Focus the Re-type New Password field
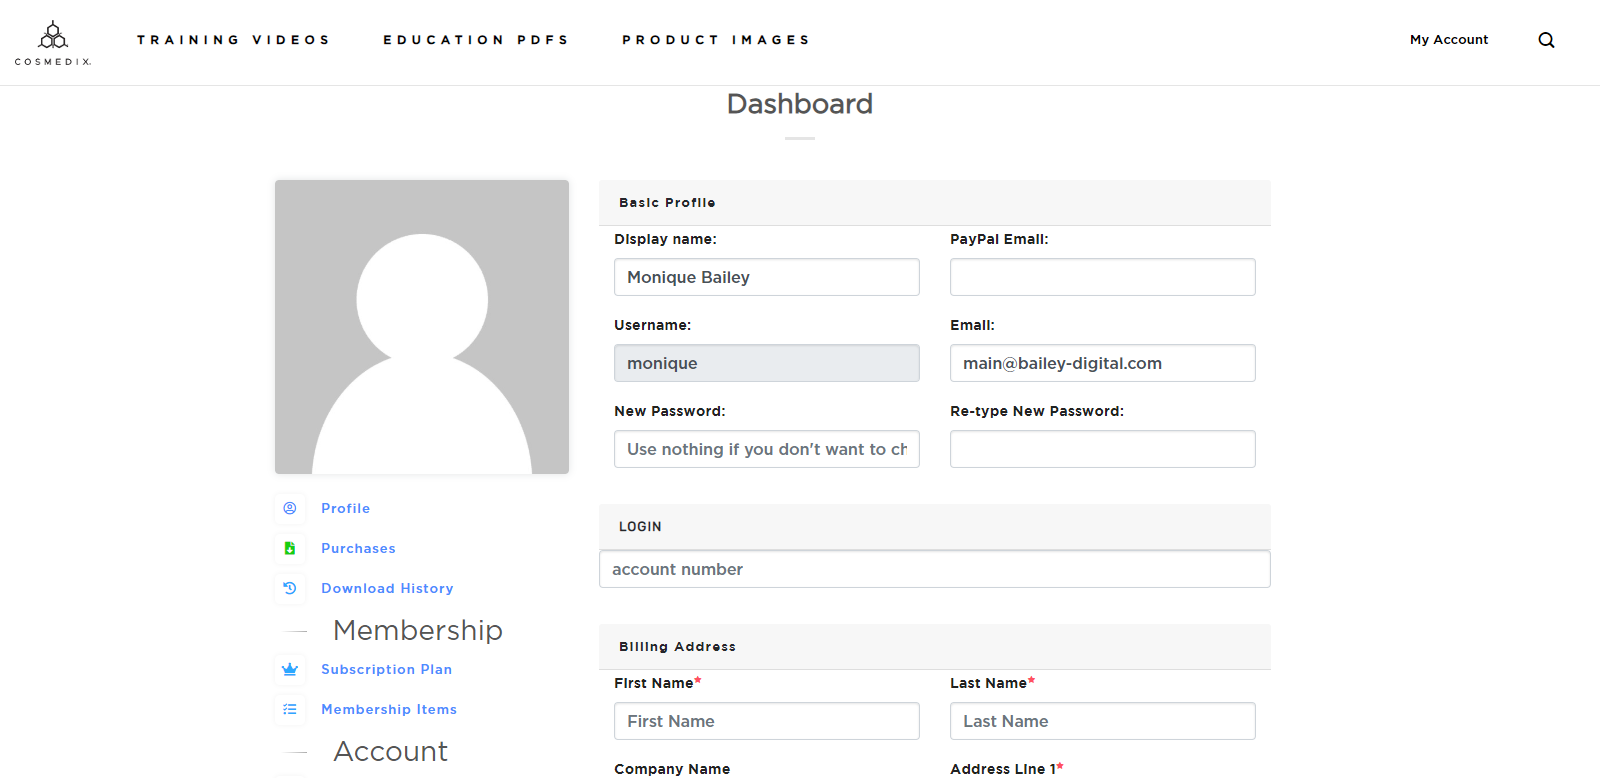Viewport: 1600px width, 778px height. pyautogui.click(x=1103, y=449)
